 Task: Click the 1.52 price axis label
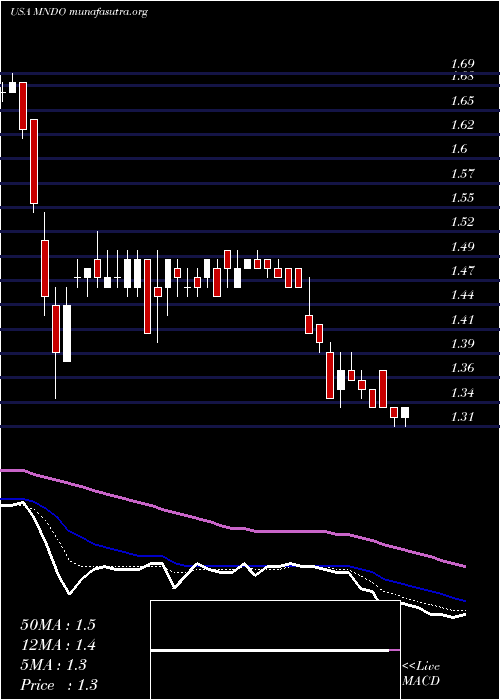point(462,222)
